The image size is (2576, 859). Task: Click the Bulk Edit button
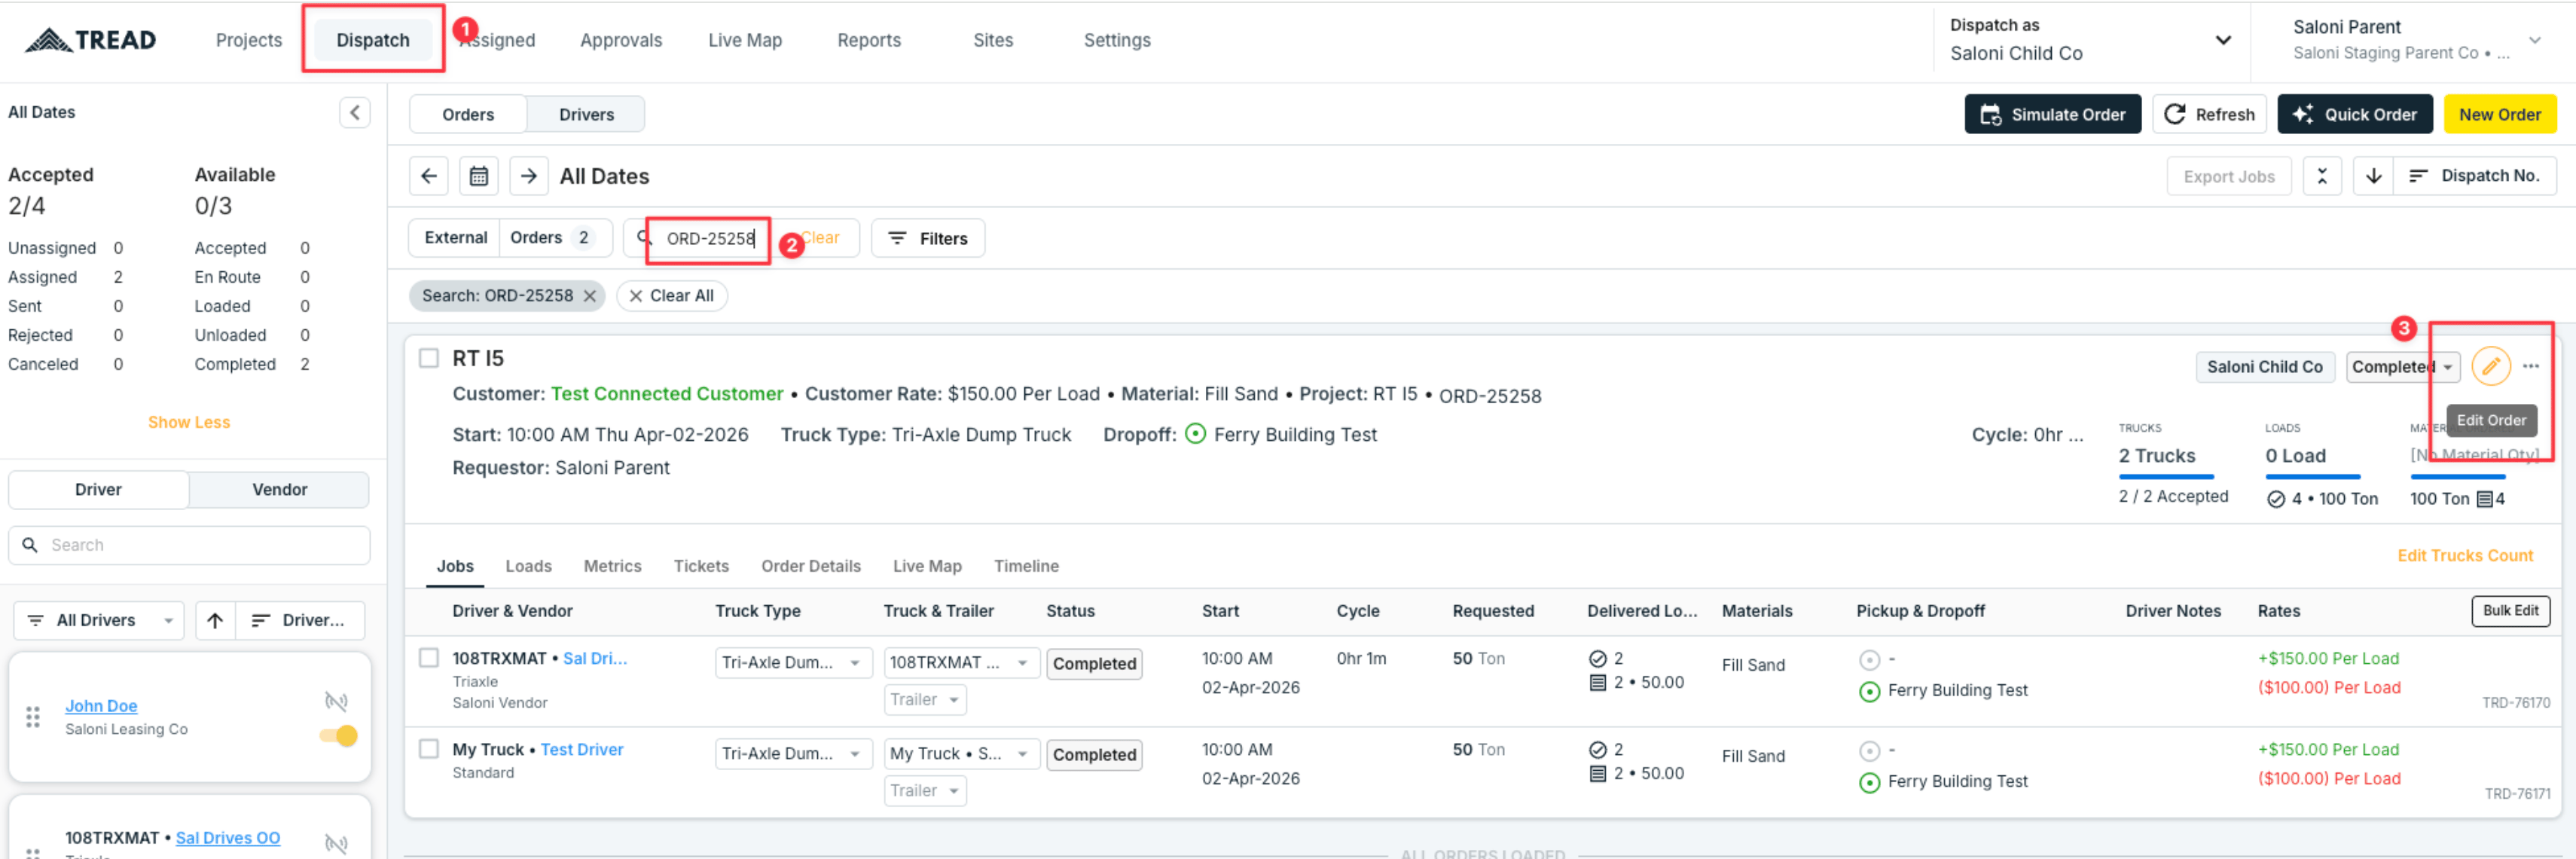point(2510,611)
